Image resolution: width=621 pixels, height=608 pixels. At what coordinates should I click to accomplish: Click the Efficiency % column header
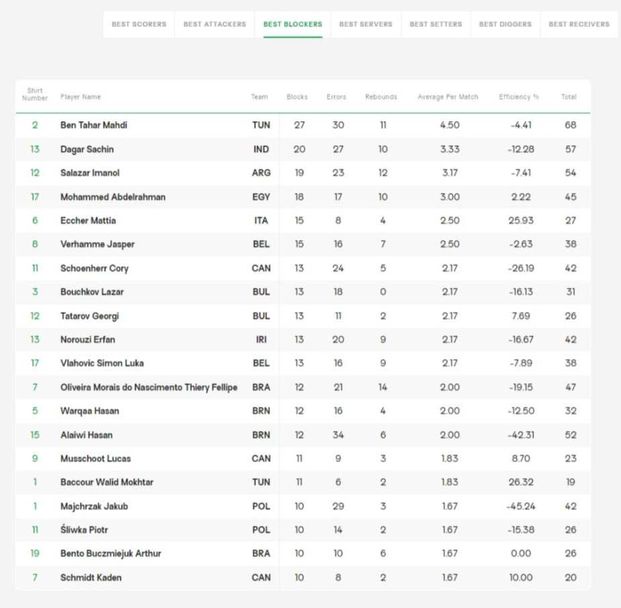click(x=519, y=97)
